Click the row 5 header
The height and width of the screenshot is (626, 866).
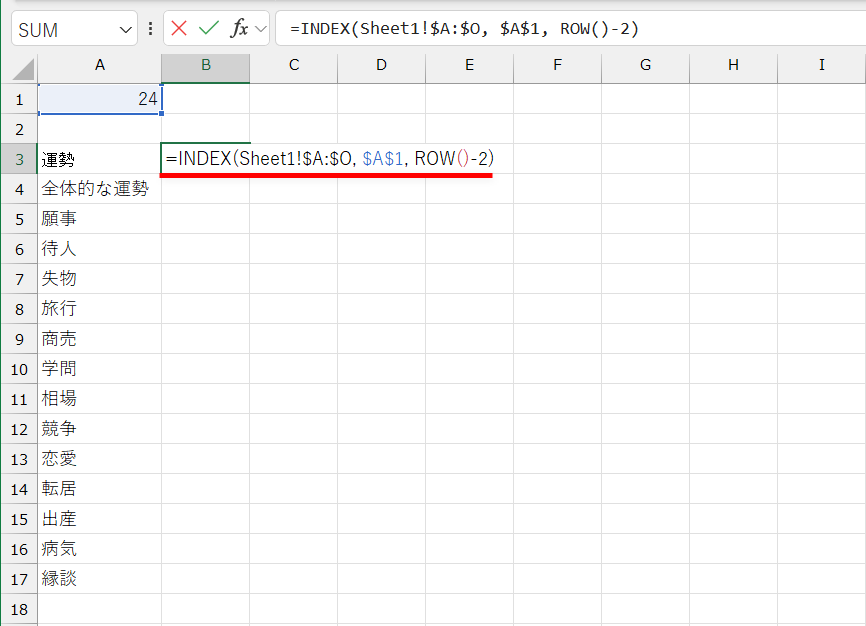click(19, 218)
